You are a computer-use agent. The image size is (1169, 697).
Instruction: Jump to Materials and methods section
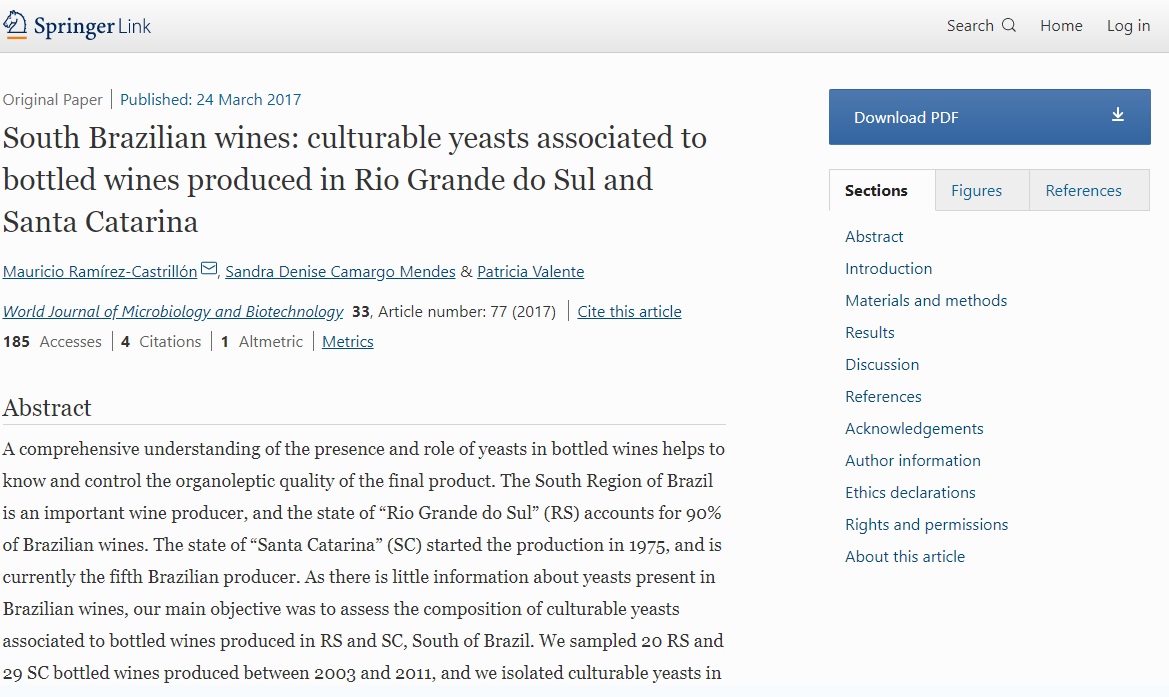click(x=926, y=301)
